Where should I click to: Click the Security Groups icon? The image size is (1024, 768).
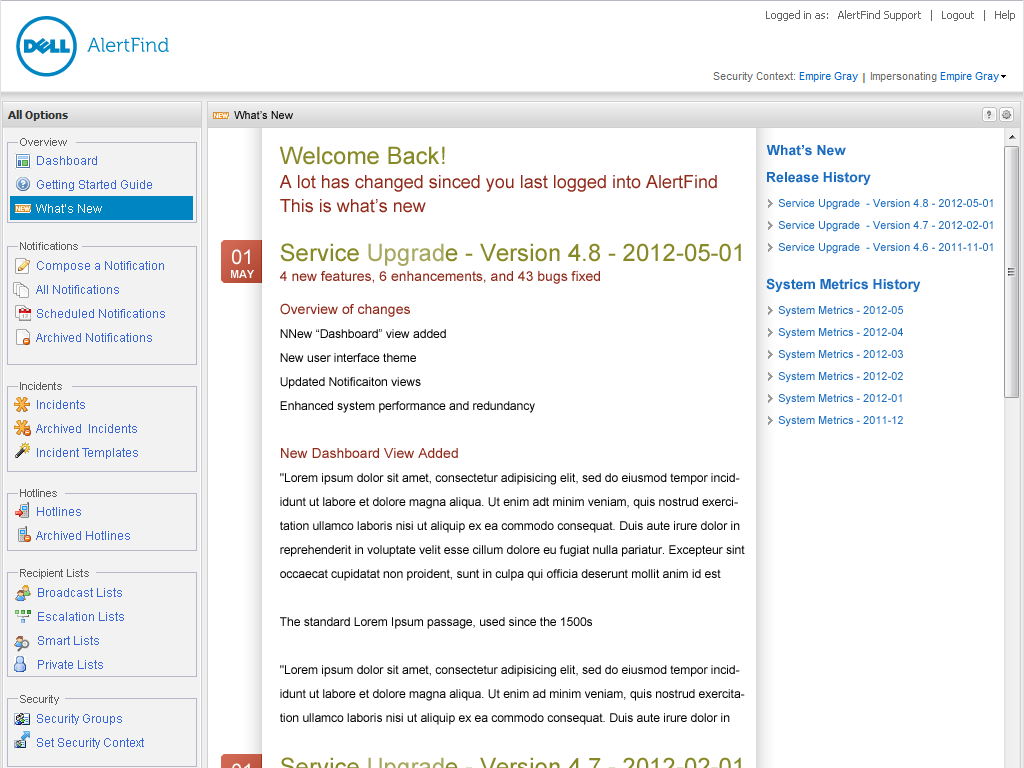(22, 719)
